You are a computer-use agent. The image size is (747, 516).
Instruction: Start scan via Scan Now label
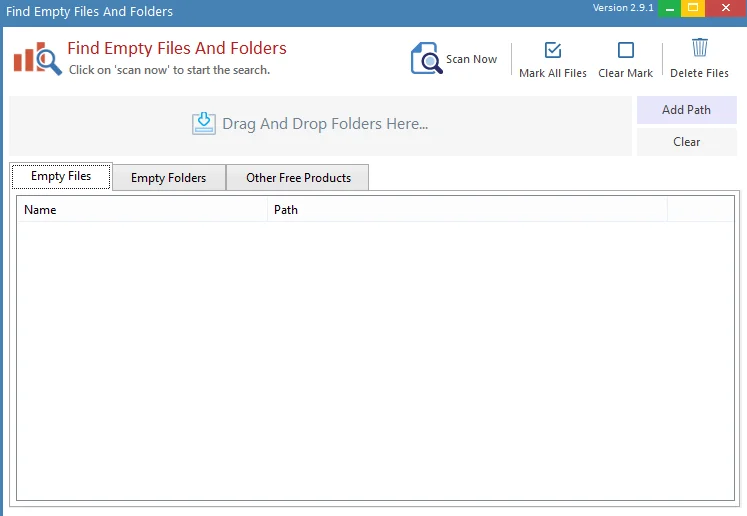(471, 59)
